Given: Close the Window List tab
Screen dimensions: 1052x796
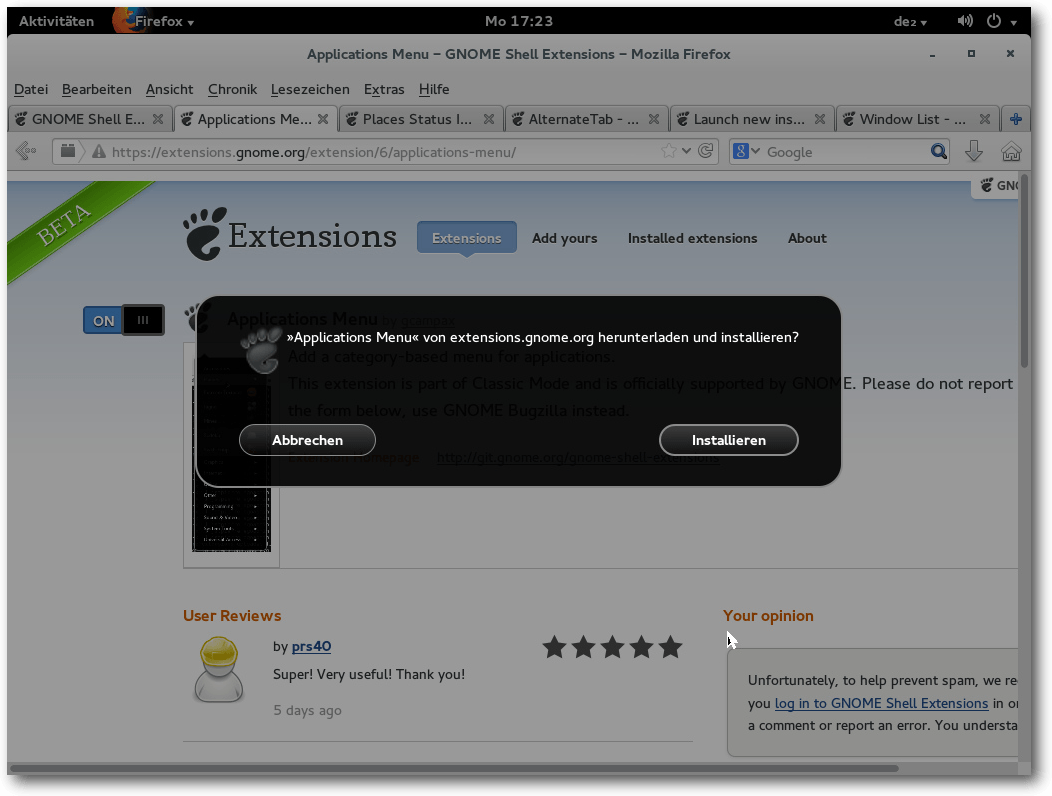Looking at the screenshot, I should point(985,119).
